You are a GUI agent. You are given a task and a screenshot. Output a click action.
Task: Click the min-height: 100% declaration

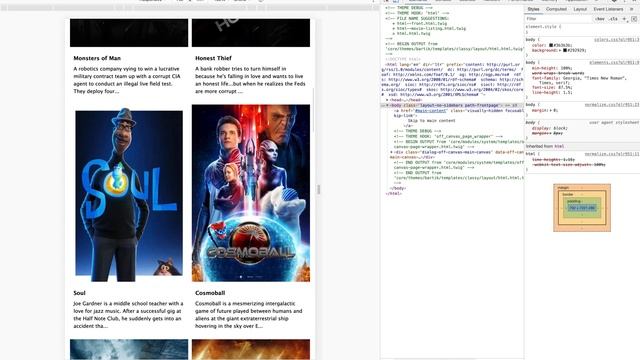[x=552, y=68]
